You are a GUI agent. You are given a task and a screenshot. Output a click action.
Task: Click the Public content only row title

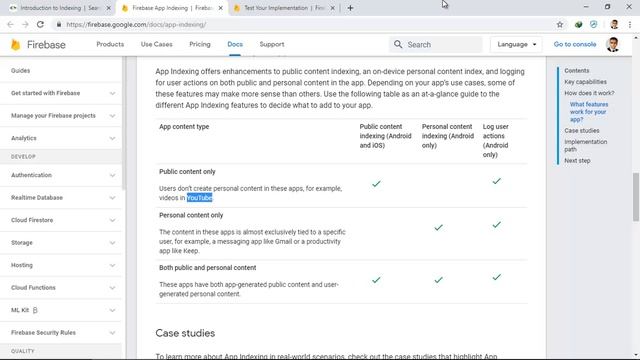coord(187,171)
